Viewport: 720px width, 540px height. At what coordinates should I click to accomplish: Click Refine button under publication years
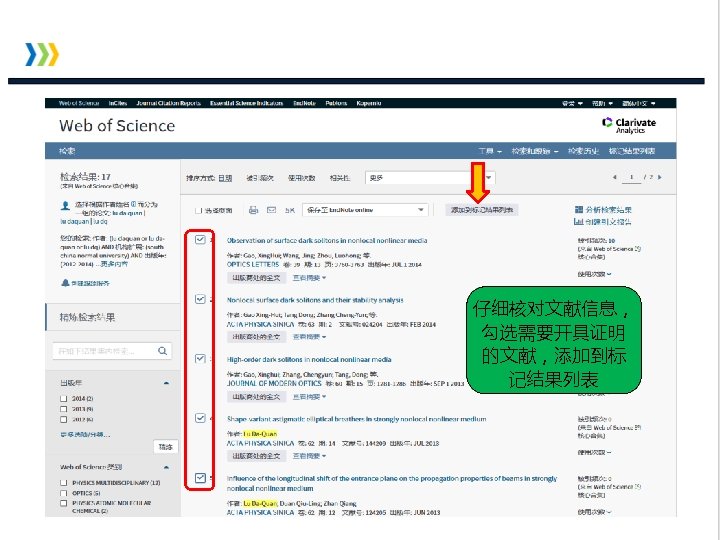tap(165, 447)
